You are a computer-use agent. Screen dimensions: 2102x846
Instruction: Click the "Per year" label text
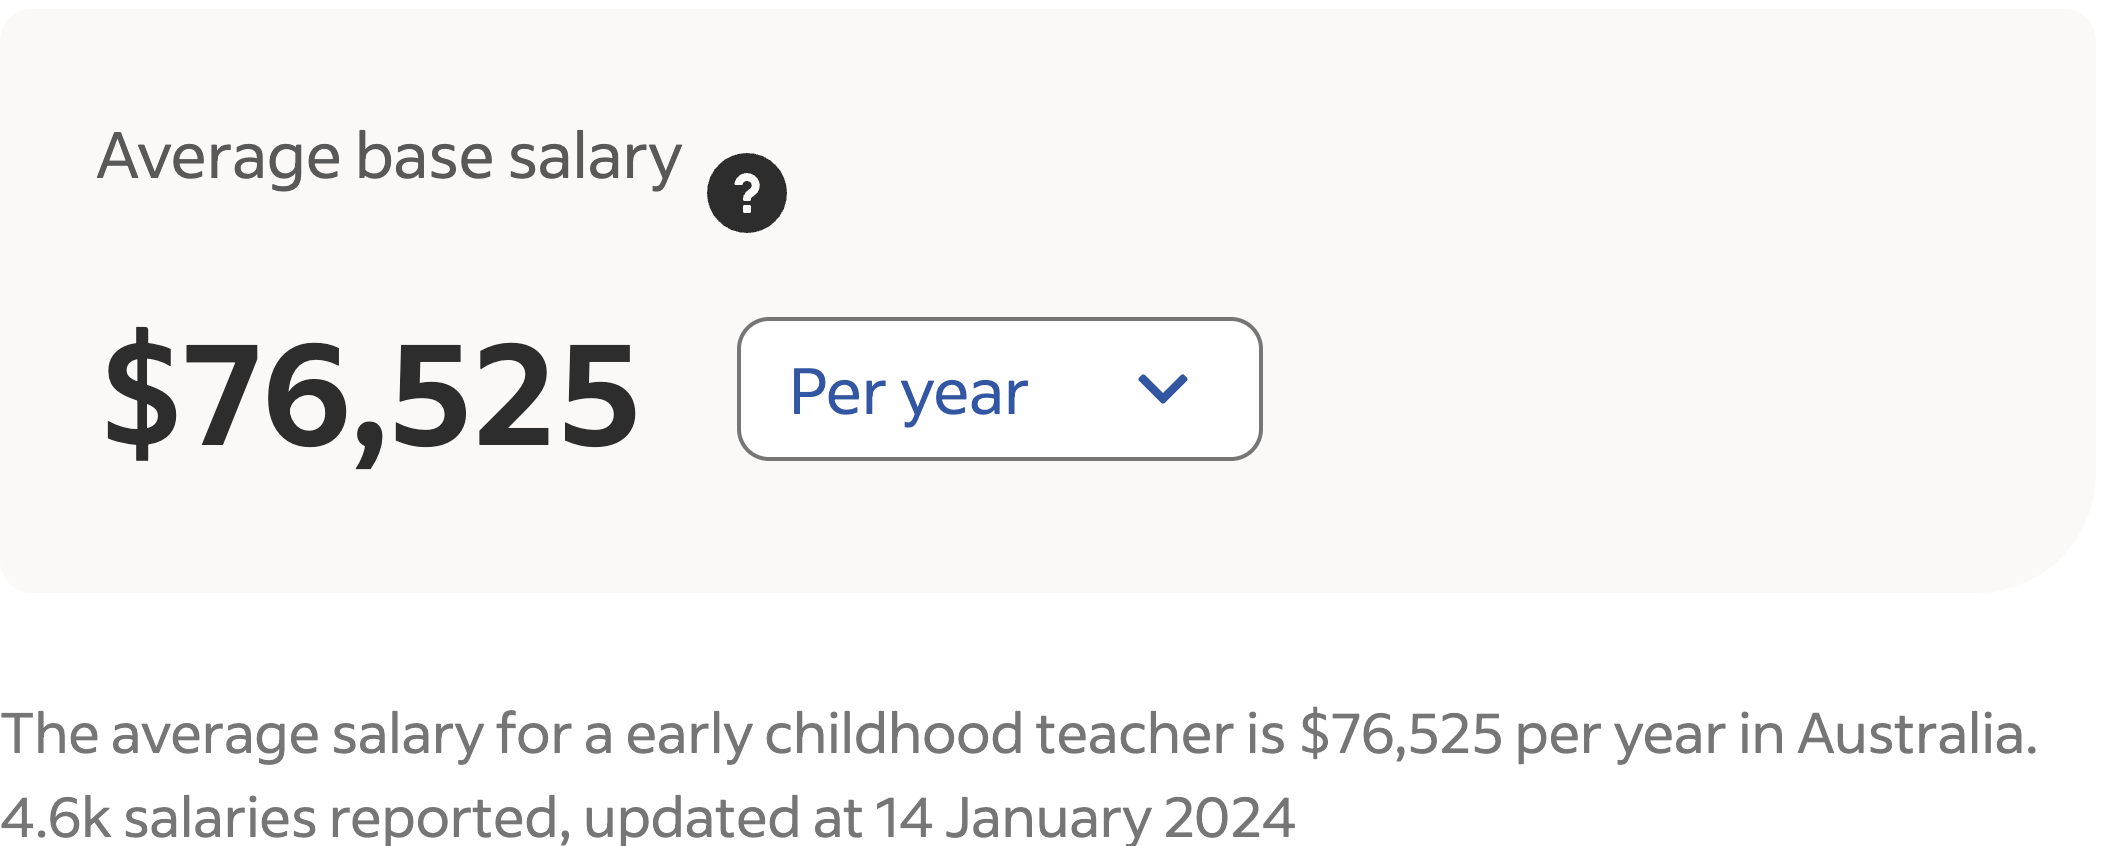908,391
